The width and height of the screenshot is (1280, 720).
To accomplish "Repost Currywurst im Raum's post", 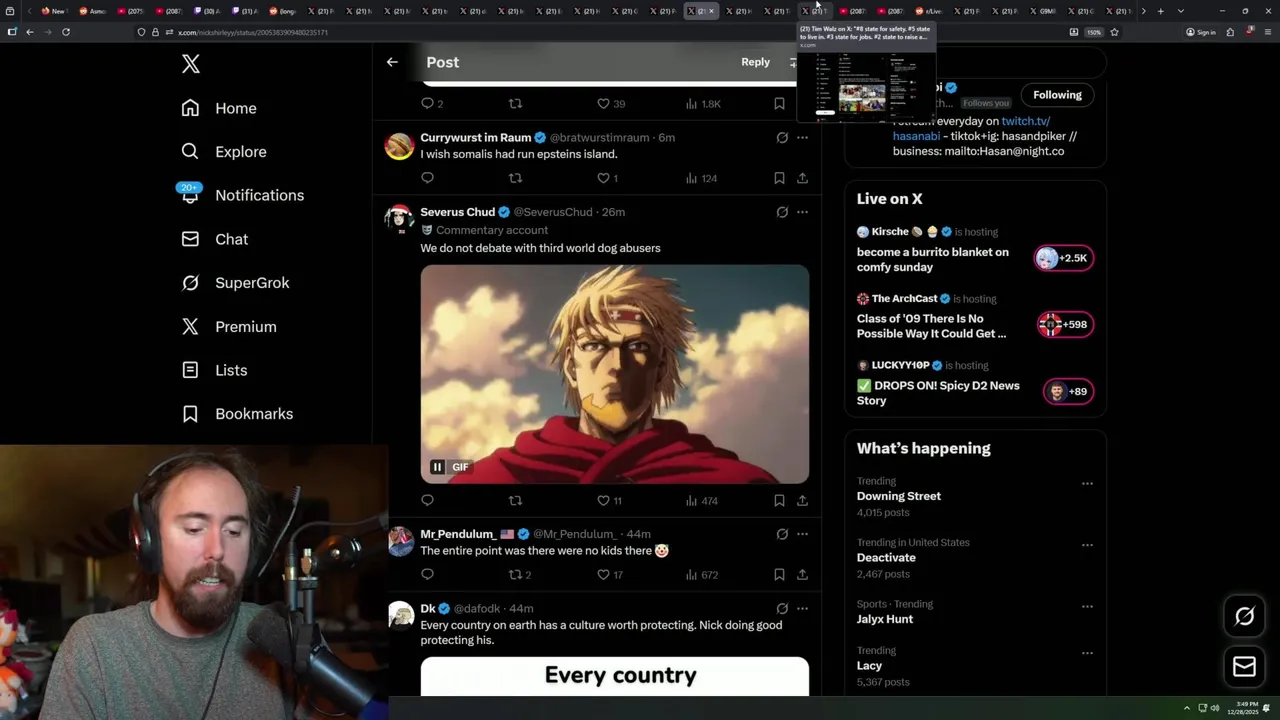I will point(515,178).
